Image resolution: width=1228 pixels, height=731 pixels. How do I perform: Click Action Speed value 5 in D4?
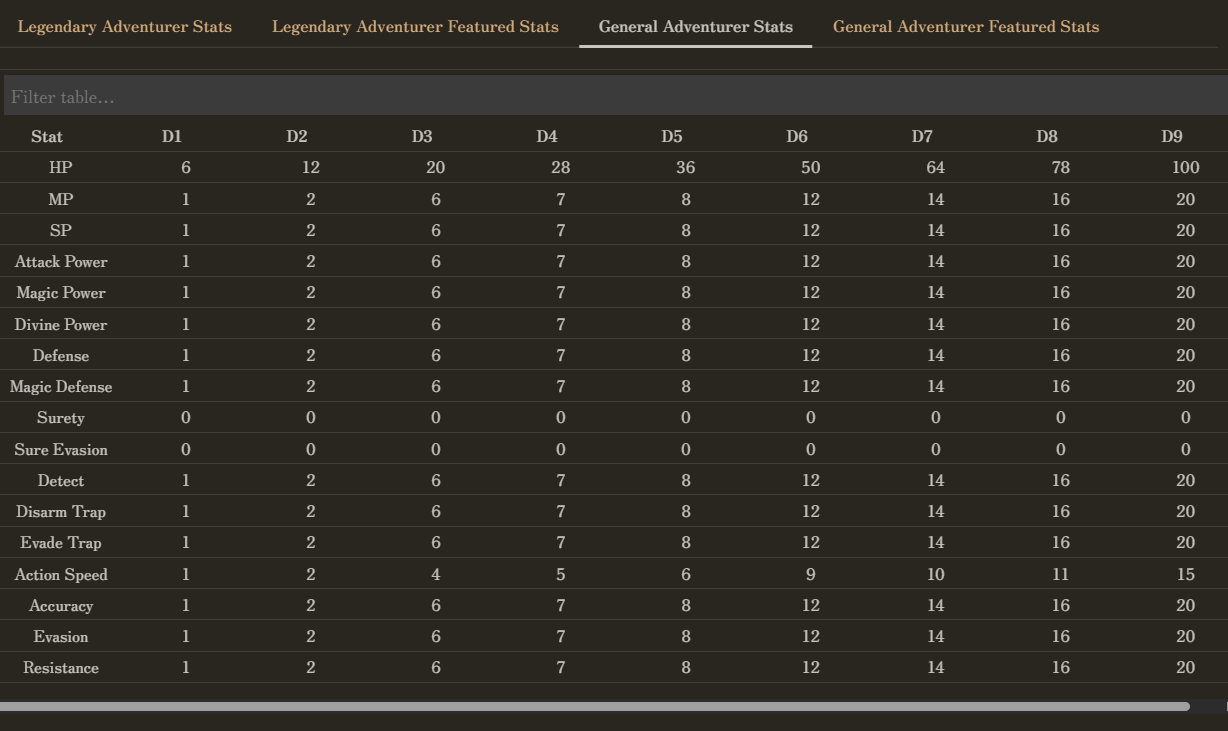click(561, 575)
